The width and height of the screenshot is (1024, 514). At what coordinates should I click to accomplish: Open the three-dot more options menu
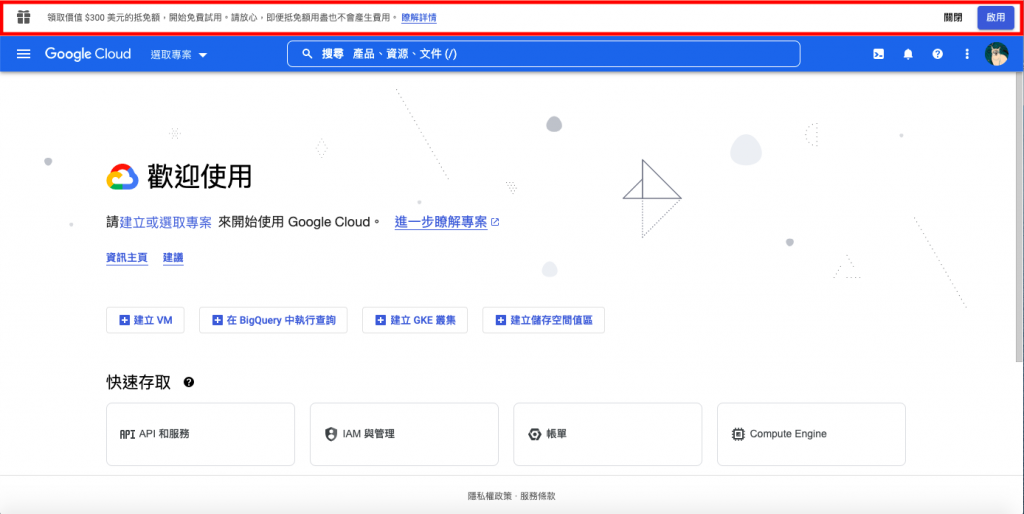click(967, 54)
